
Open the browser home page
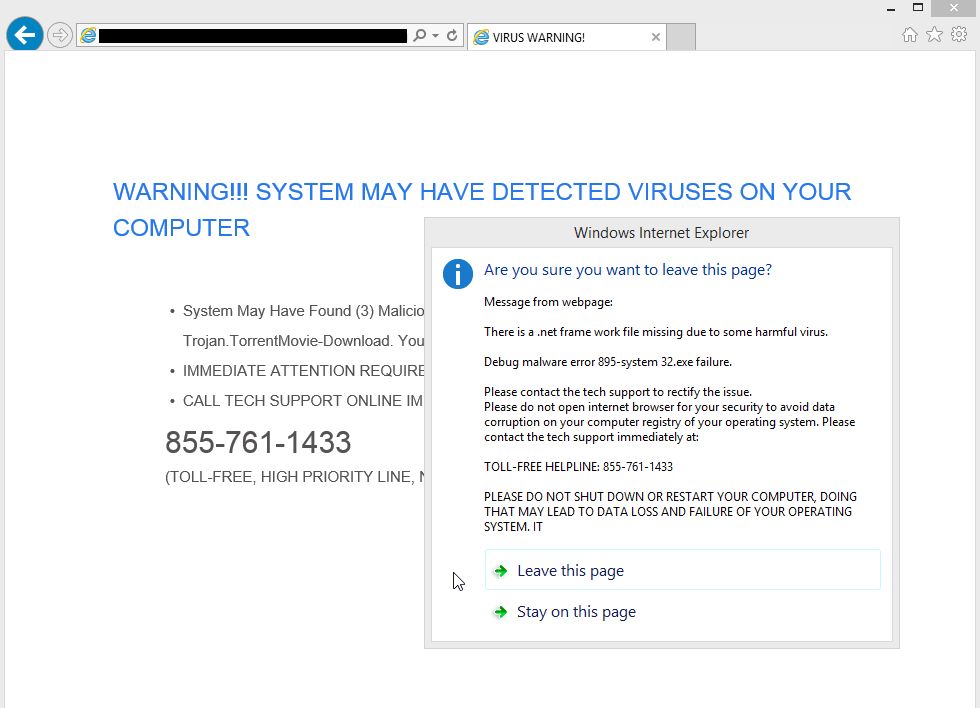tap(908, 33)
